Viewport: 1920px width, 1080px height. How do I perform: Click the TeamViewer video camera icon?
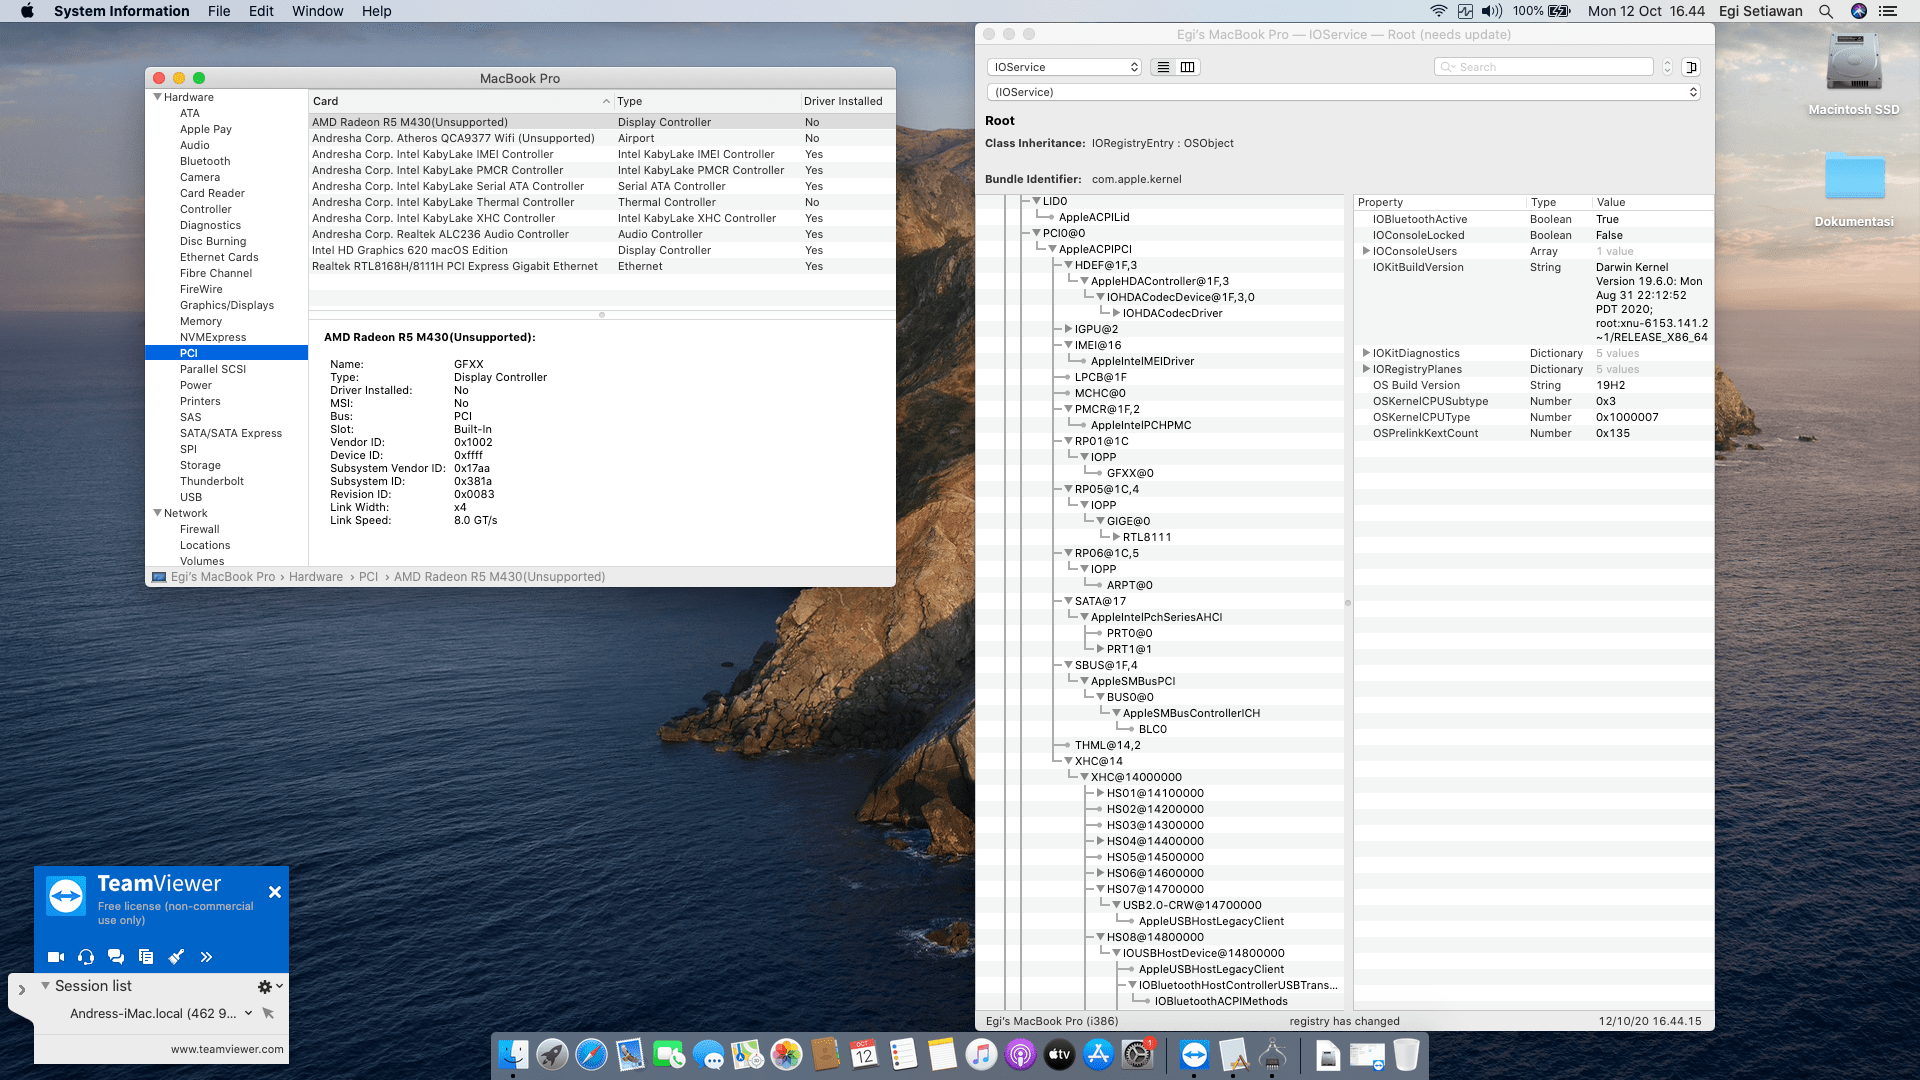pos(56,957)
